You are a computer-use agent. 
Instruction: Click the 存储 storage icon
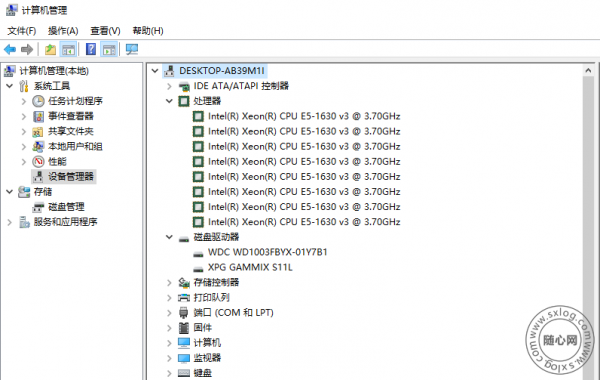point(24,191)
